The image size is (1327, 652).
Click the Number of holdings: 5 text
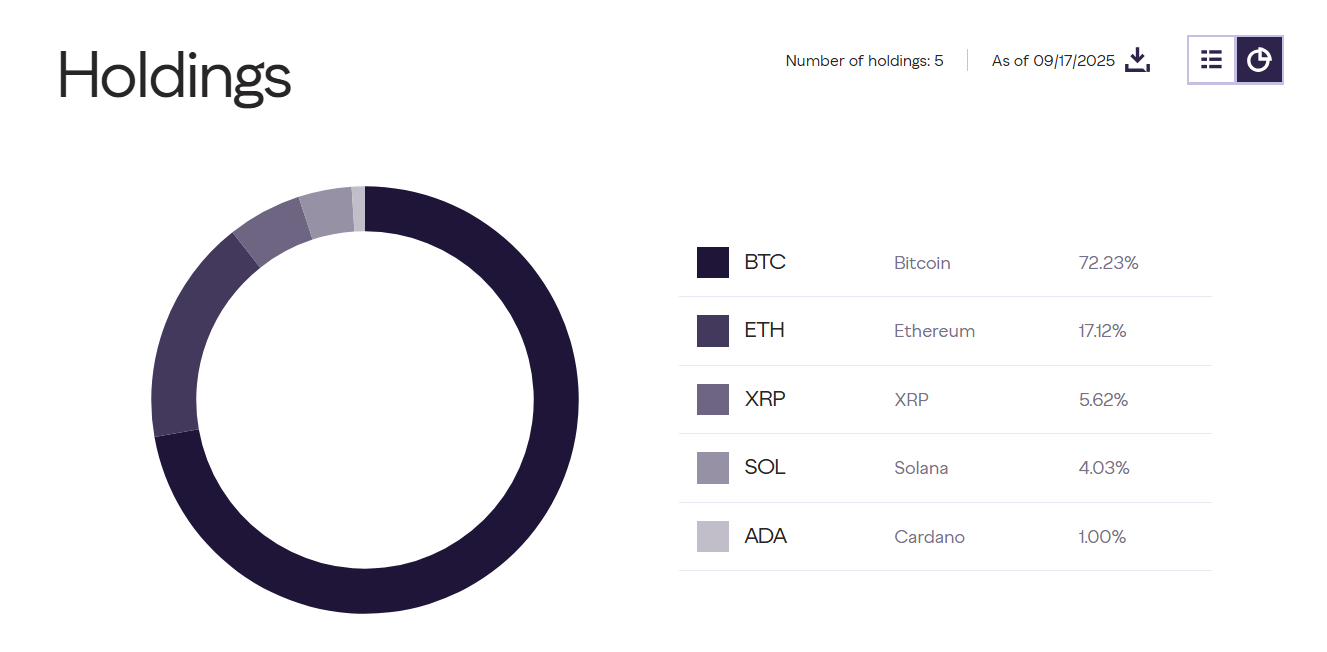point(864,60)
